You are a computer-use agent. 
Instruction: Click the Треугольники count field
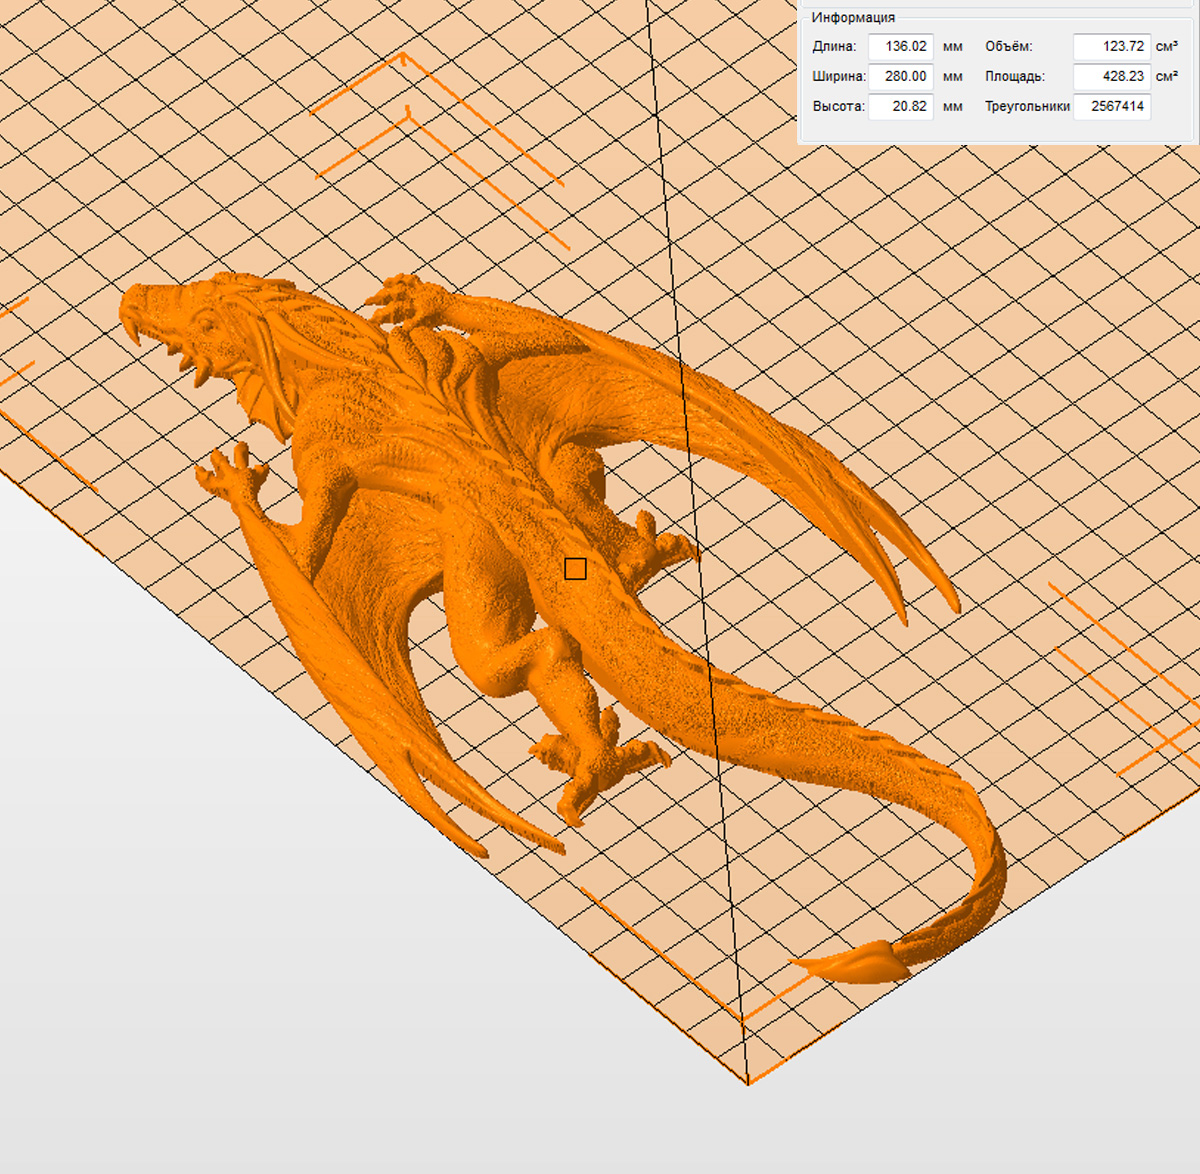[1111, 106]
